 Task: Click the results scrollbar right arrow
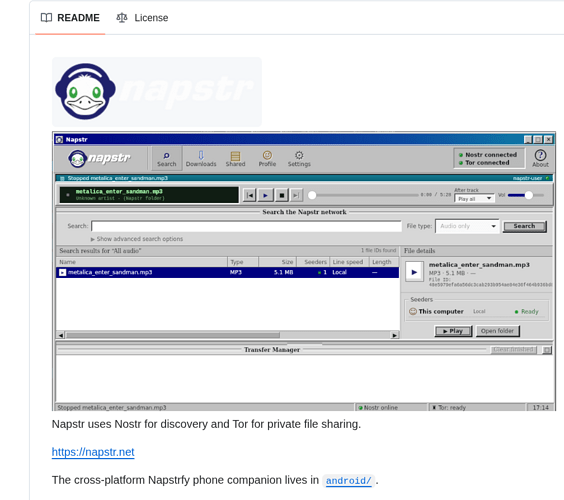395,335
